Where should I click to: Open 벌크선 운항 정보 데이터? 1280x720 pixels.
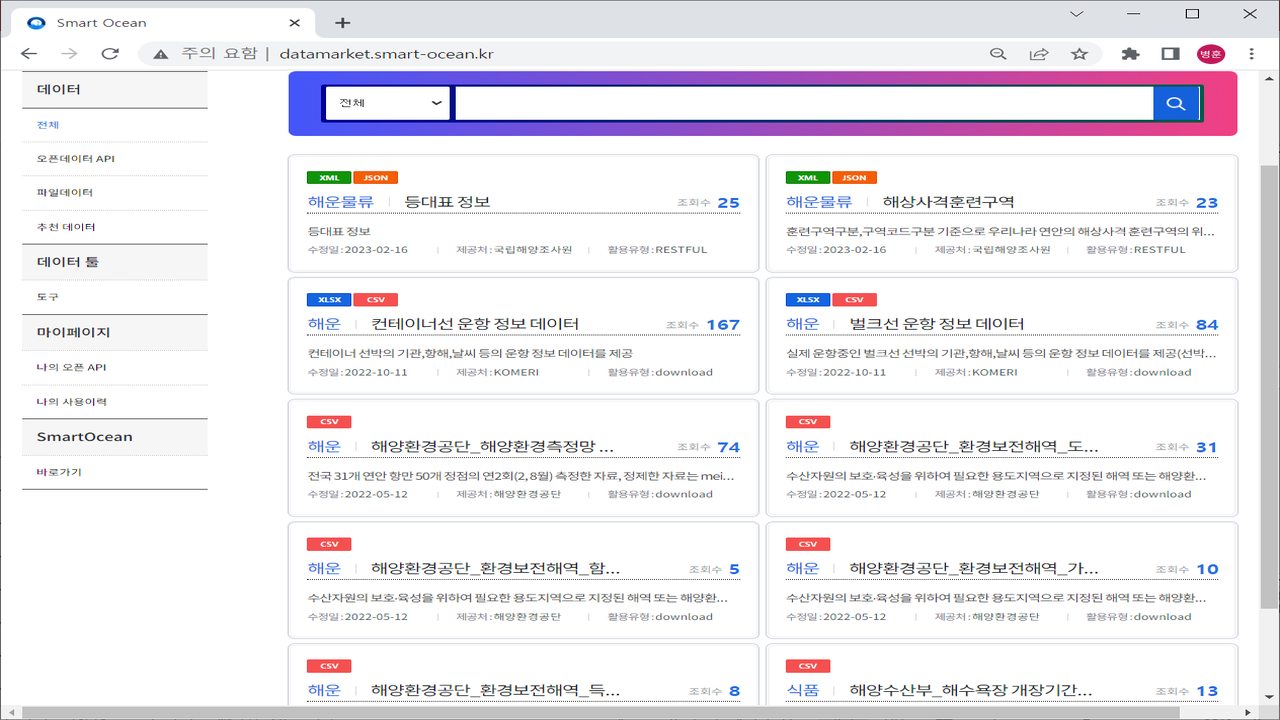point(937,324)
